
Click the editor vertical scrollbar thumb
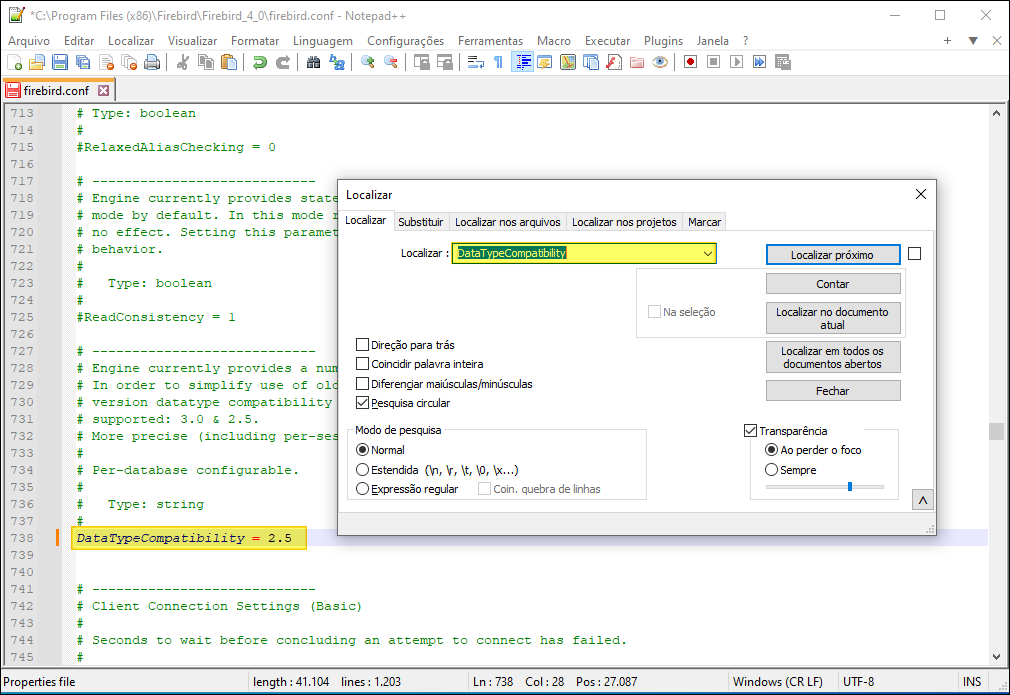pyautogui.click(x=996, y=431)
